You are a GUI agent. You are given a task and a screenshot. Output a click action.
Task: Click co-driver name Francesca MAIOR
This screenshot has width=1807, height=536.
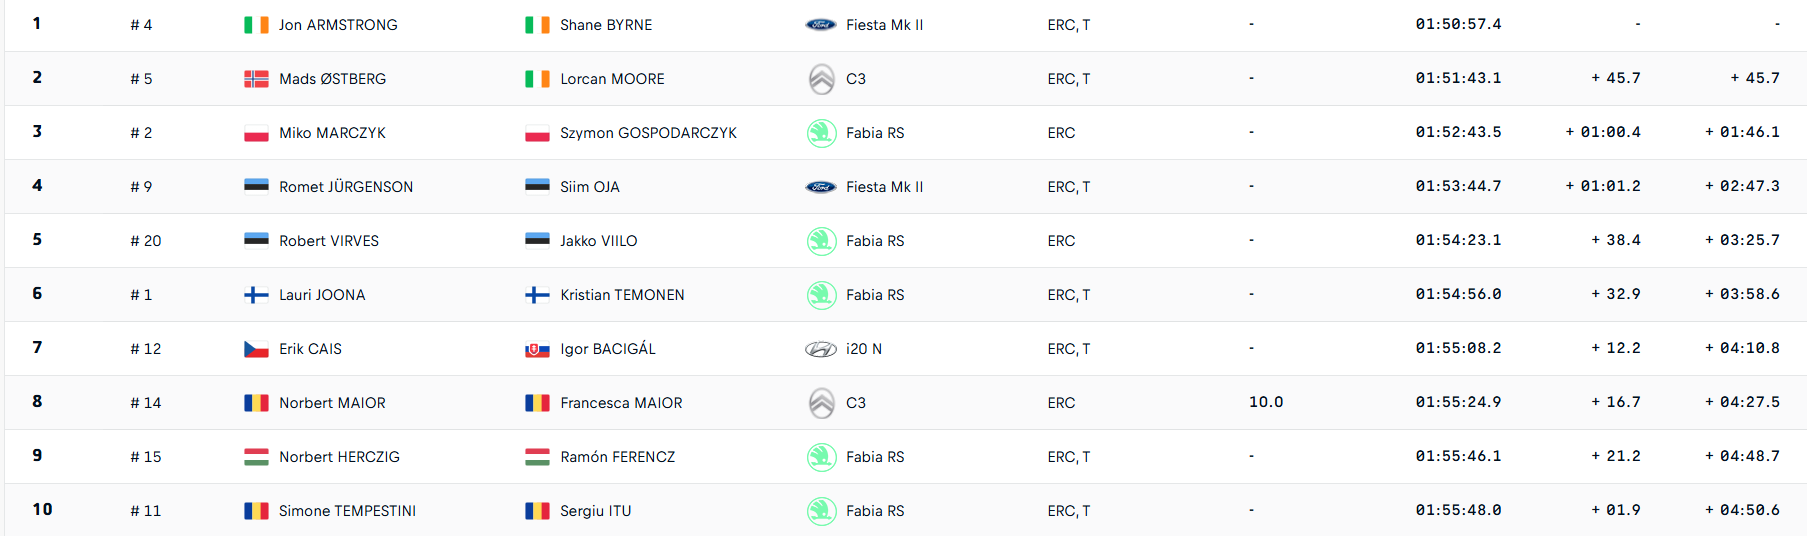(621, 403)
